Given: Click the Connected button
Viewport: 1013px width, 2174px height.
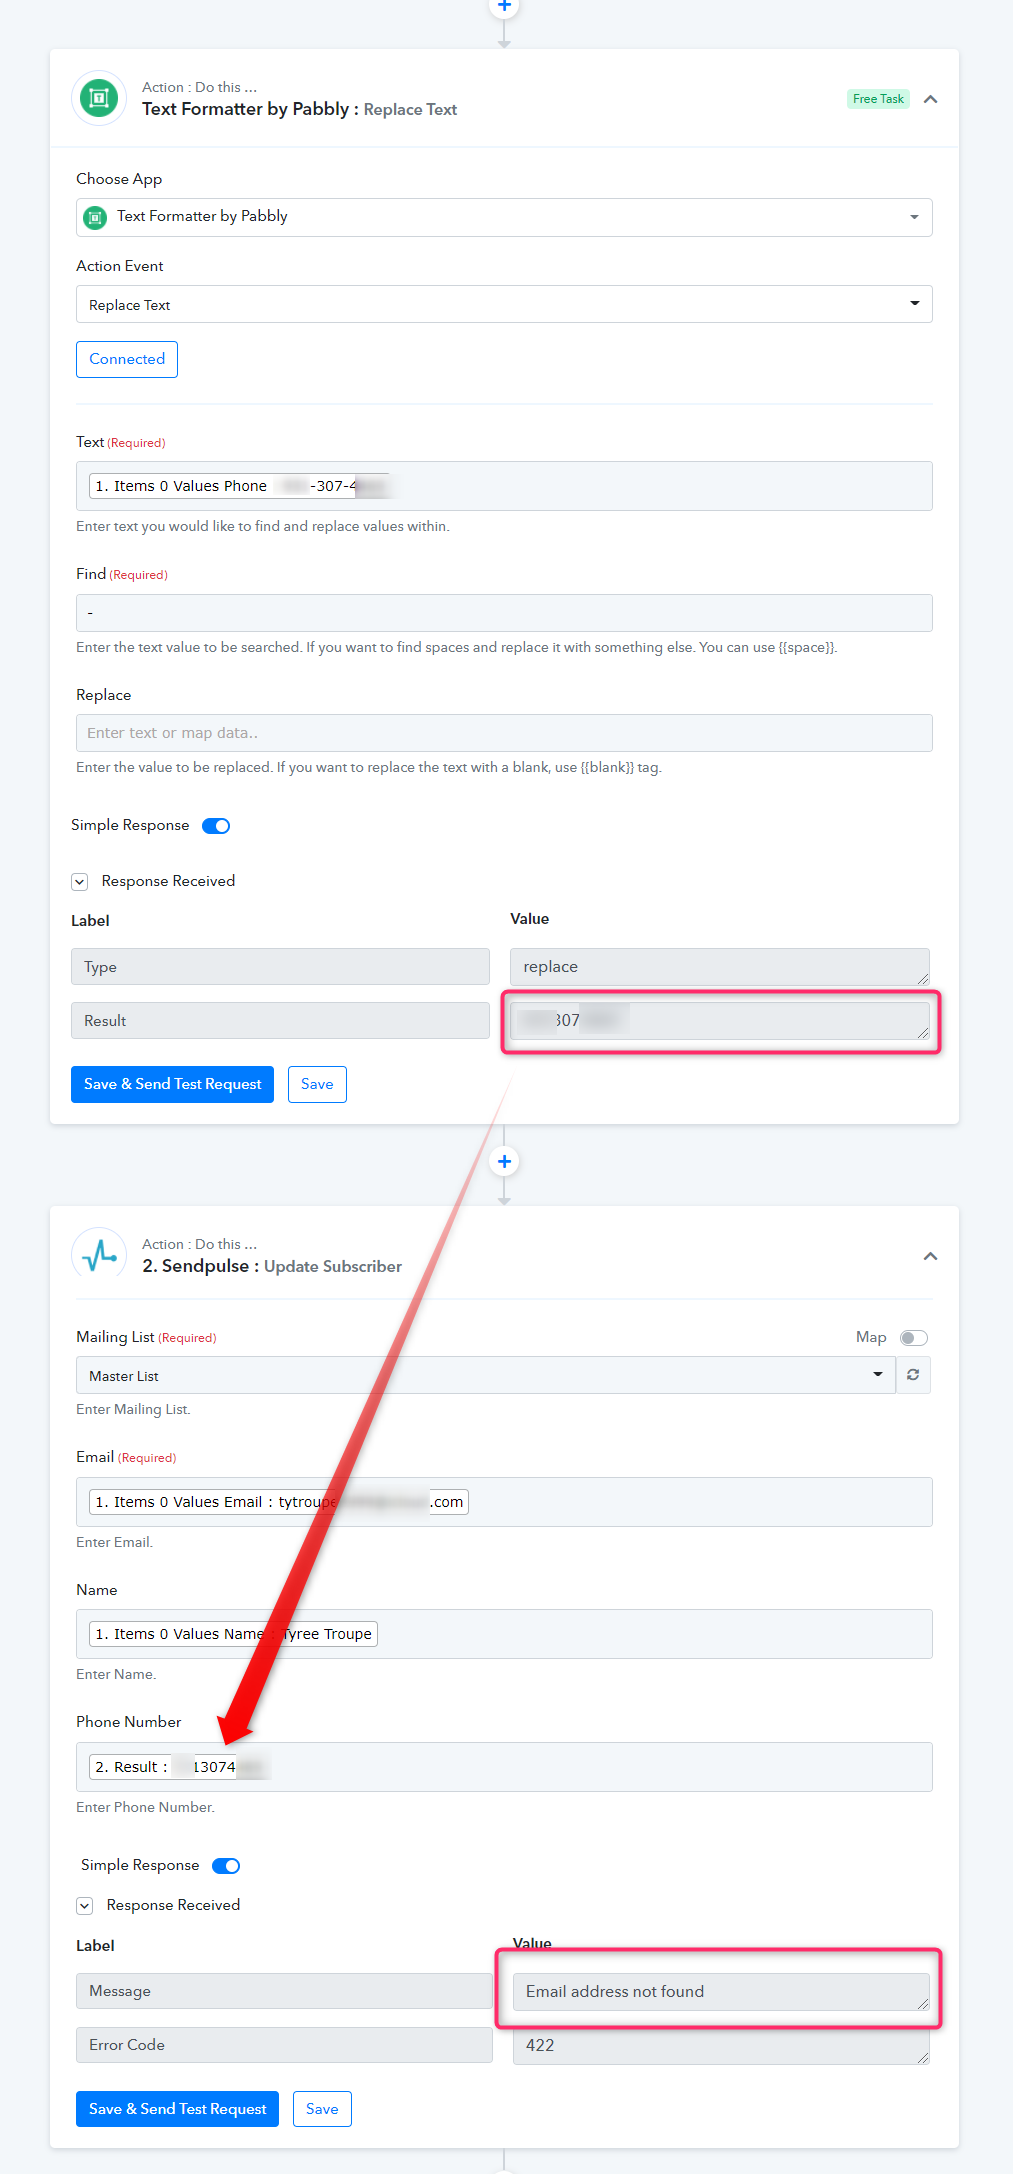Looking at the screenshot, I should 127,359.
